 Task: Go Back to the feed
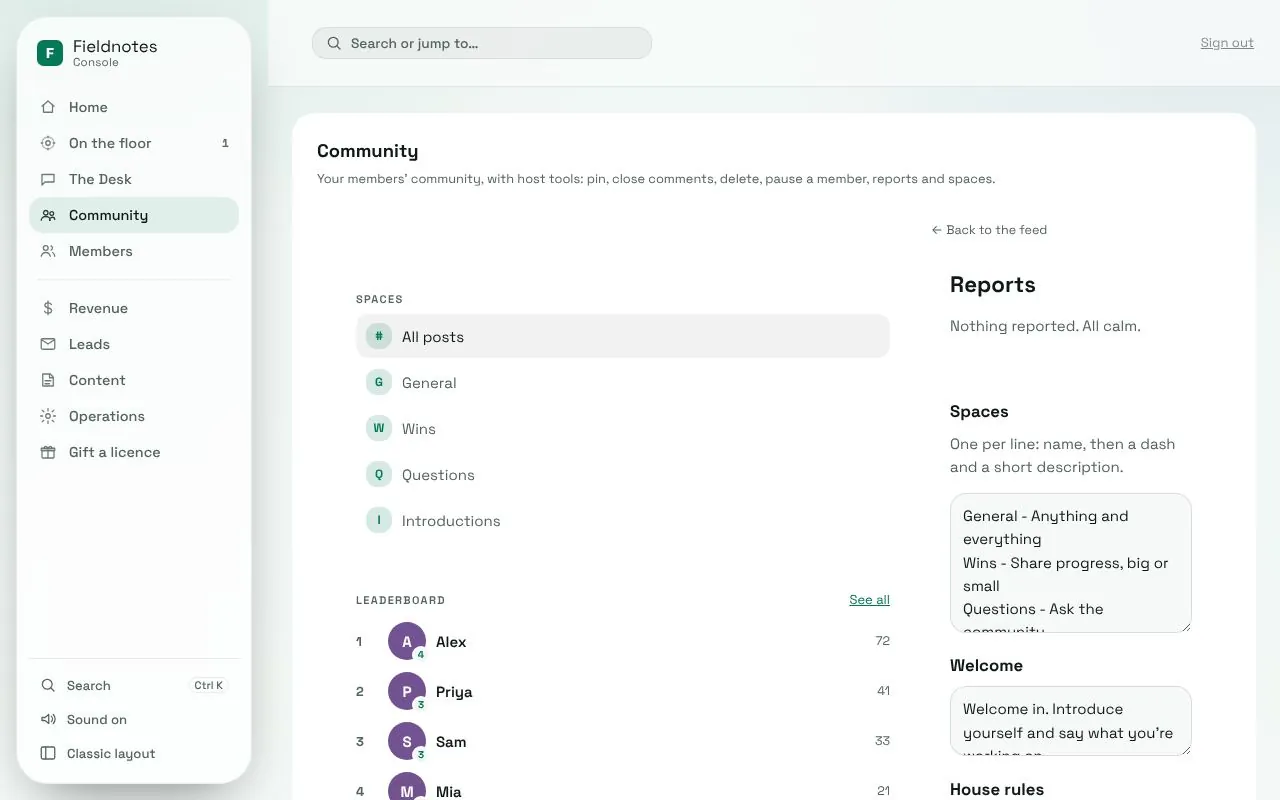point(989,230)
